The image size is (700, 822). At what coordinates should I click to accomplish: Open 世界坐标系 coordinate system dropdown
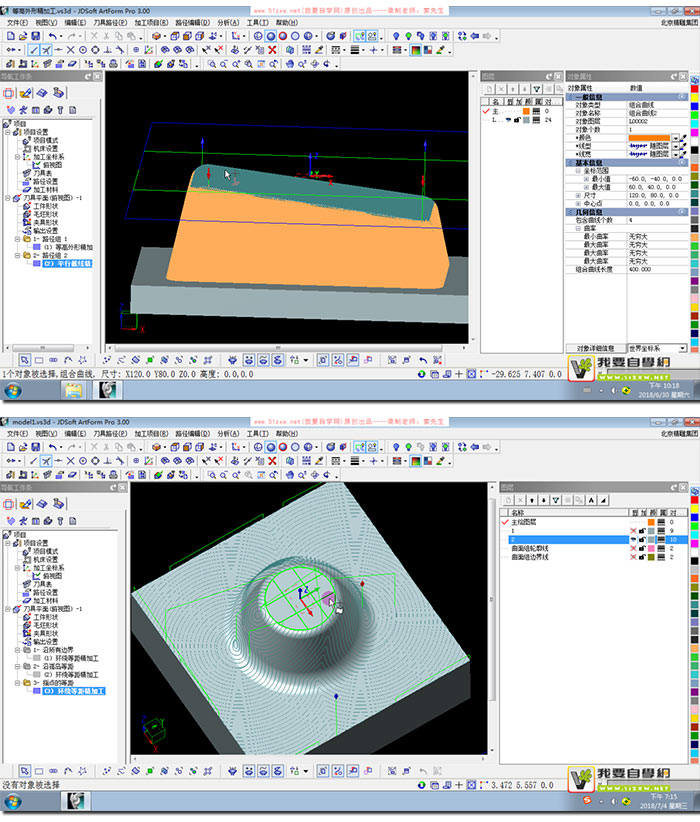[x=682, y=348]
